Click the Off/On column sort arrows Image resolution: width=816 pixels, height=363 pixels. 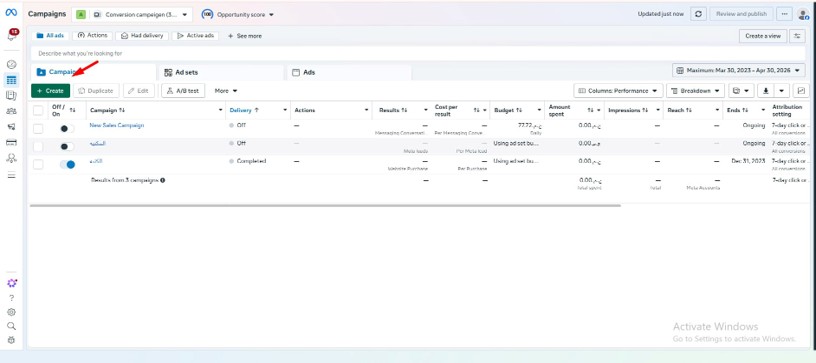tap(72, 110)
